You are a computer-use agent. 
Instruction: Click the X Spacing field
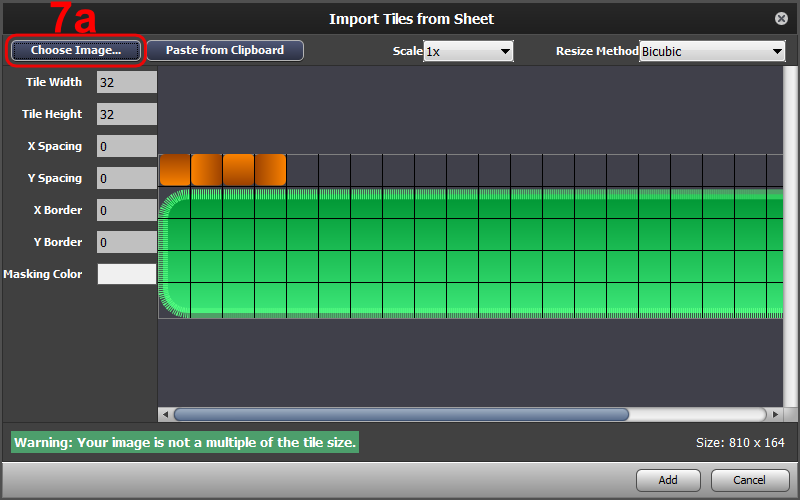127,146
